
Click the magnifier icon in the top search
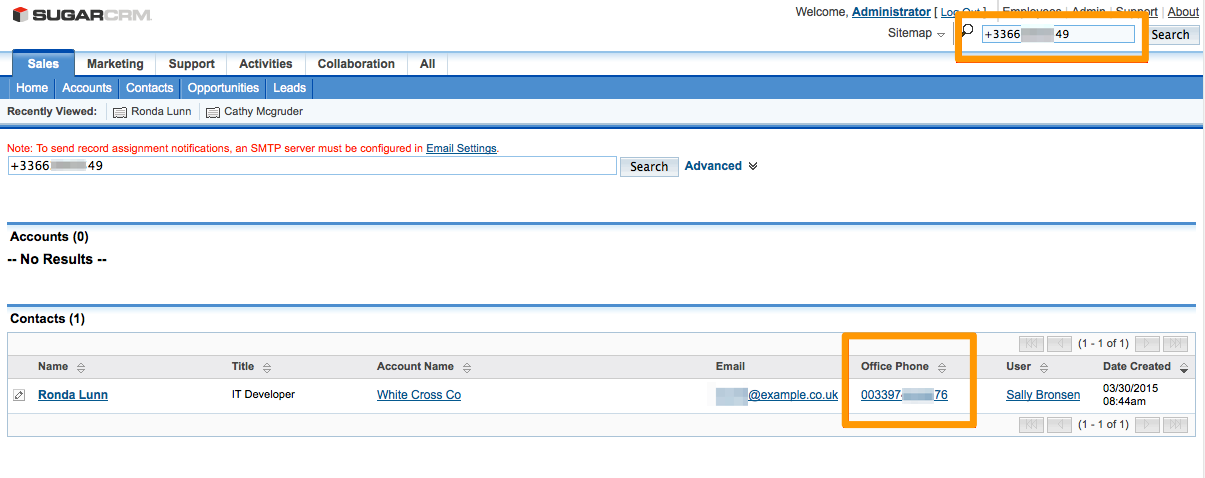(967, 31)
